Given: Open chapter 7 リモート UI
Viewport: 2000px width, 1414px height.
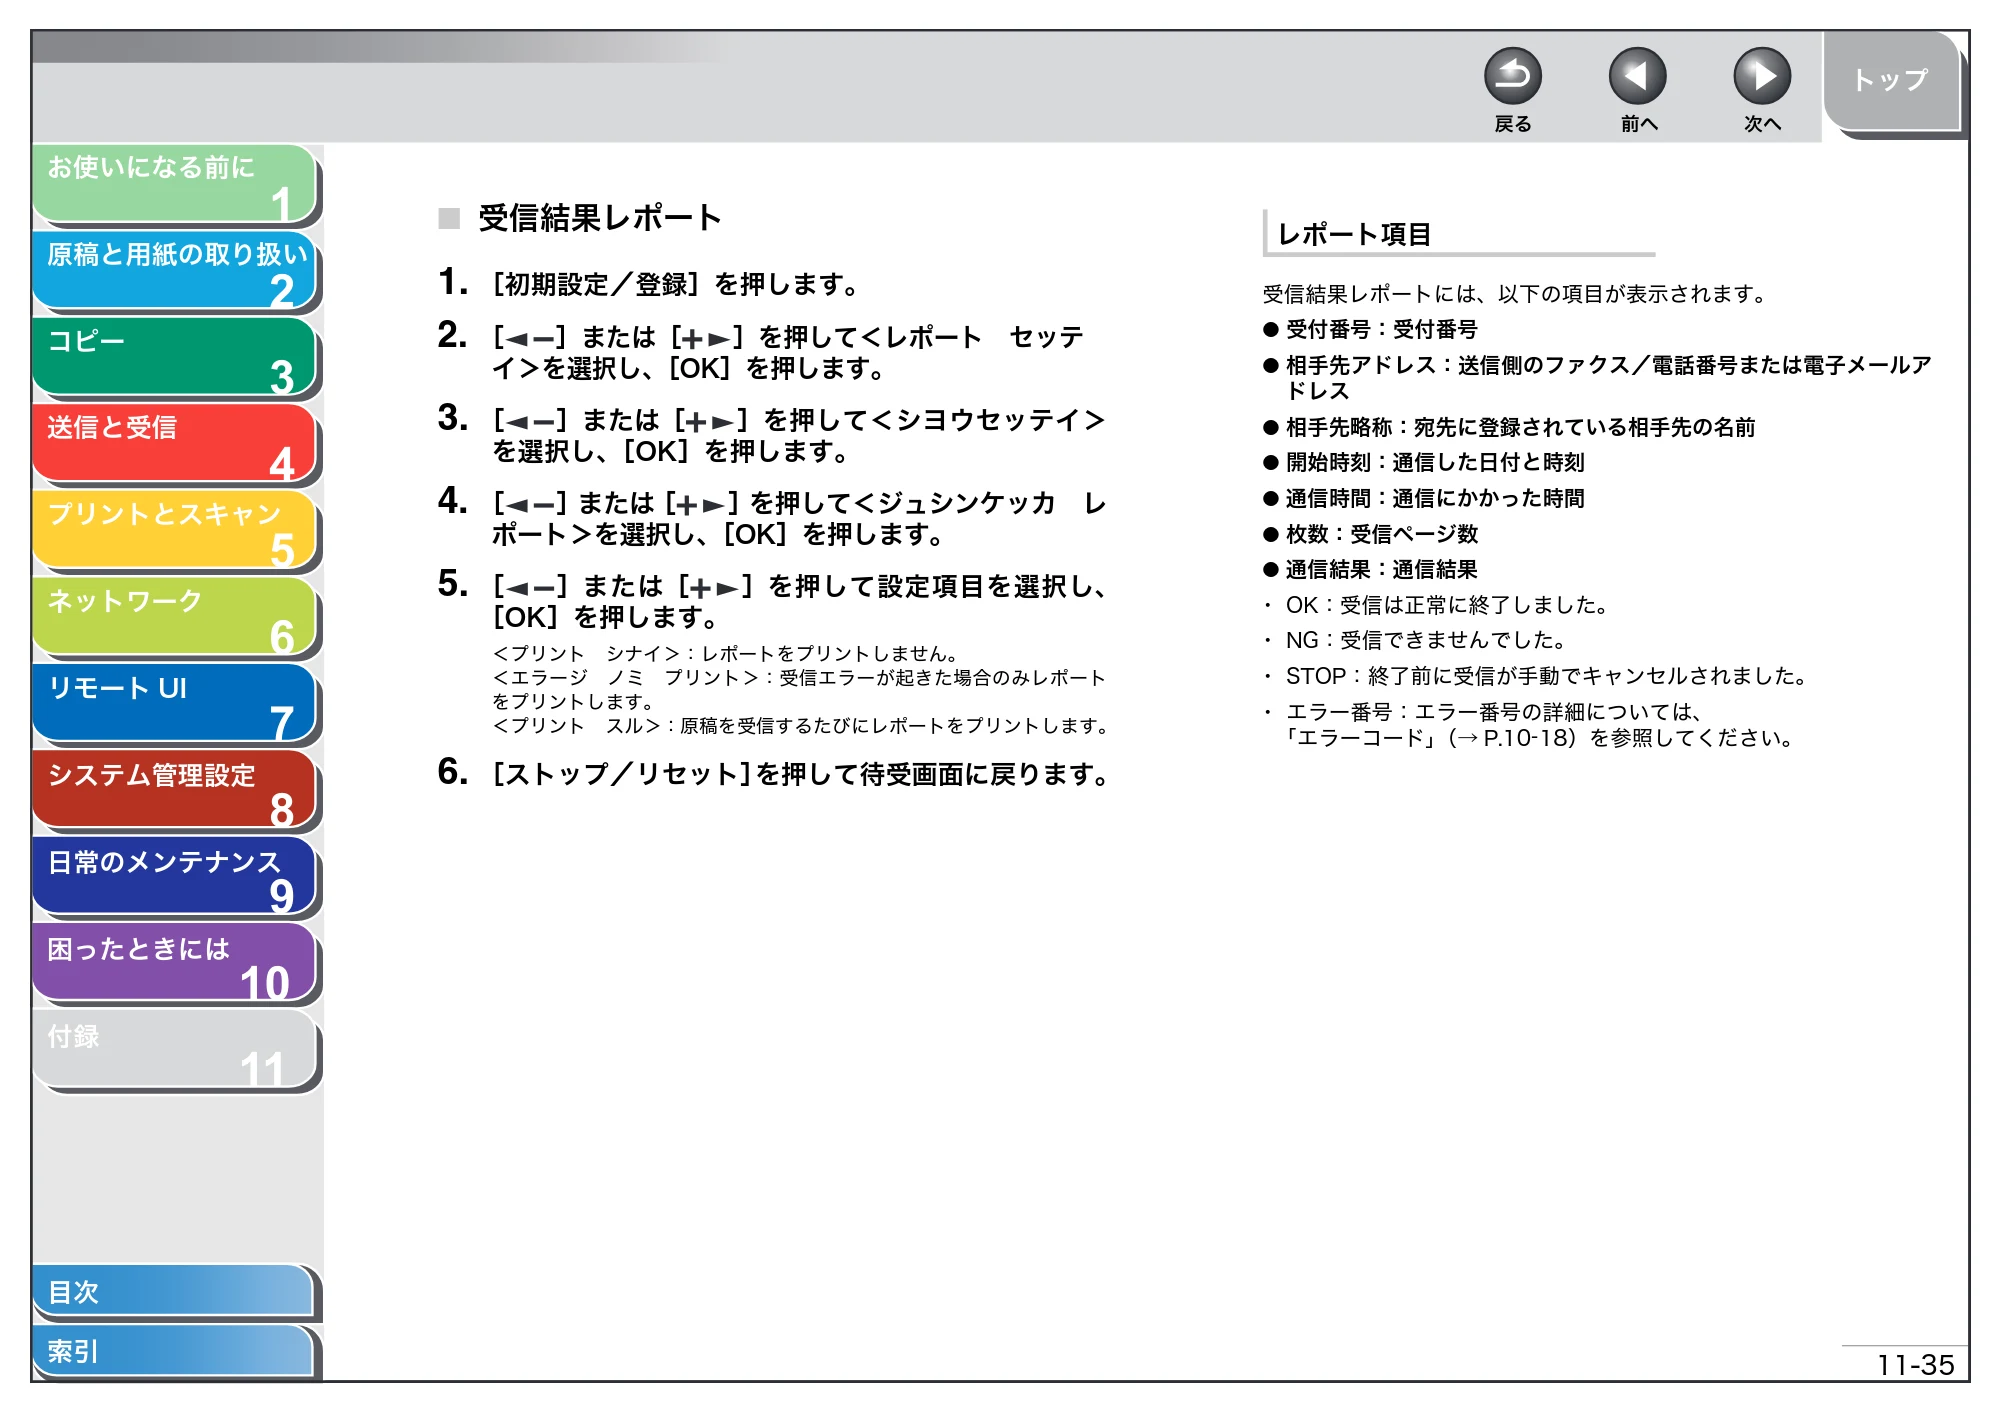Looking at the screenshot, I should (x=175, y=704).
